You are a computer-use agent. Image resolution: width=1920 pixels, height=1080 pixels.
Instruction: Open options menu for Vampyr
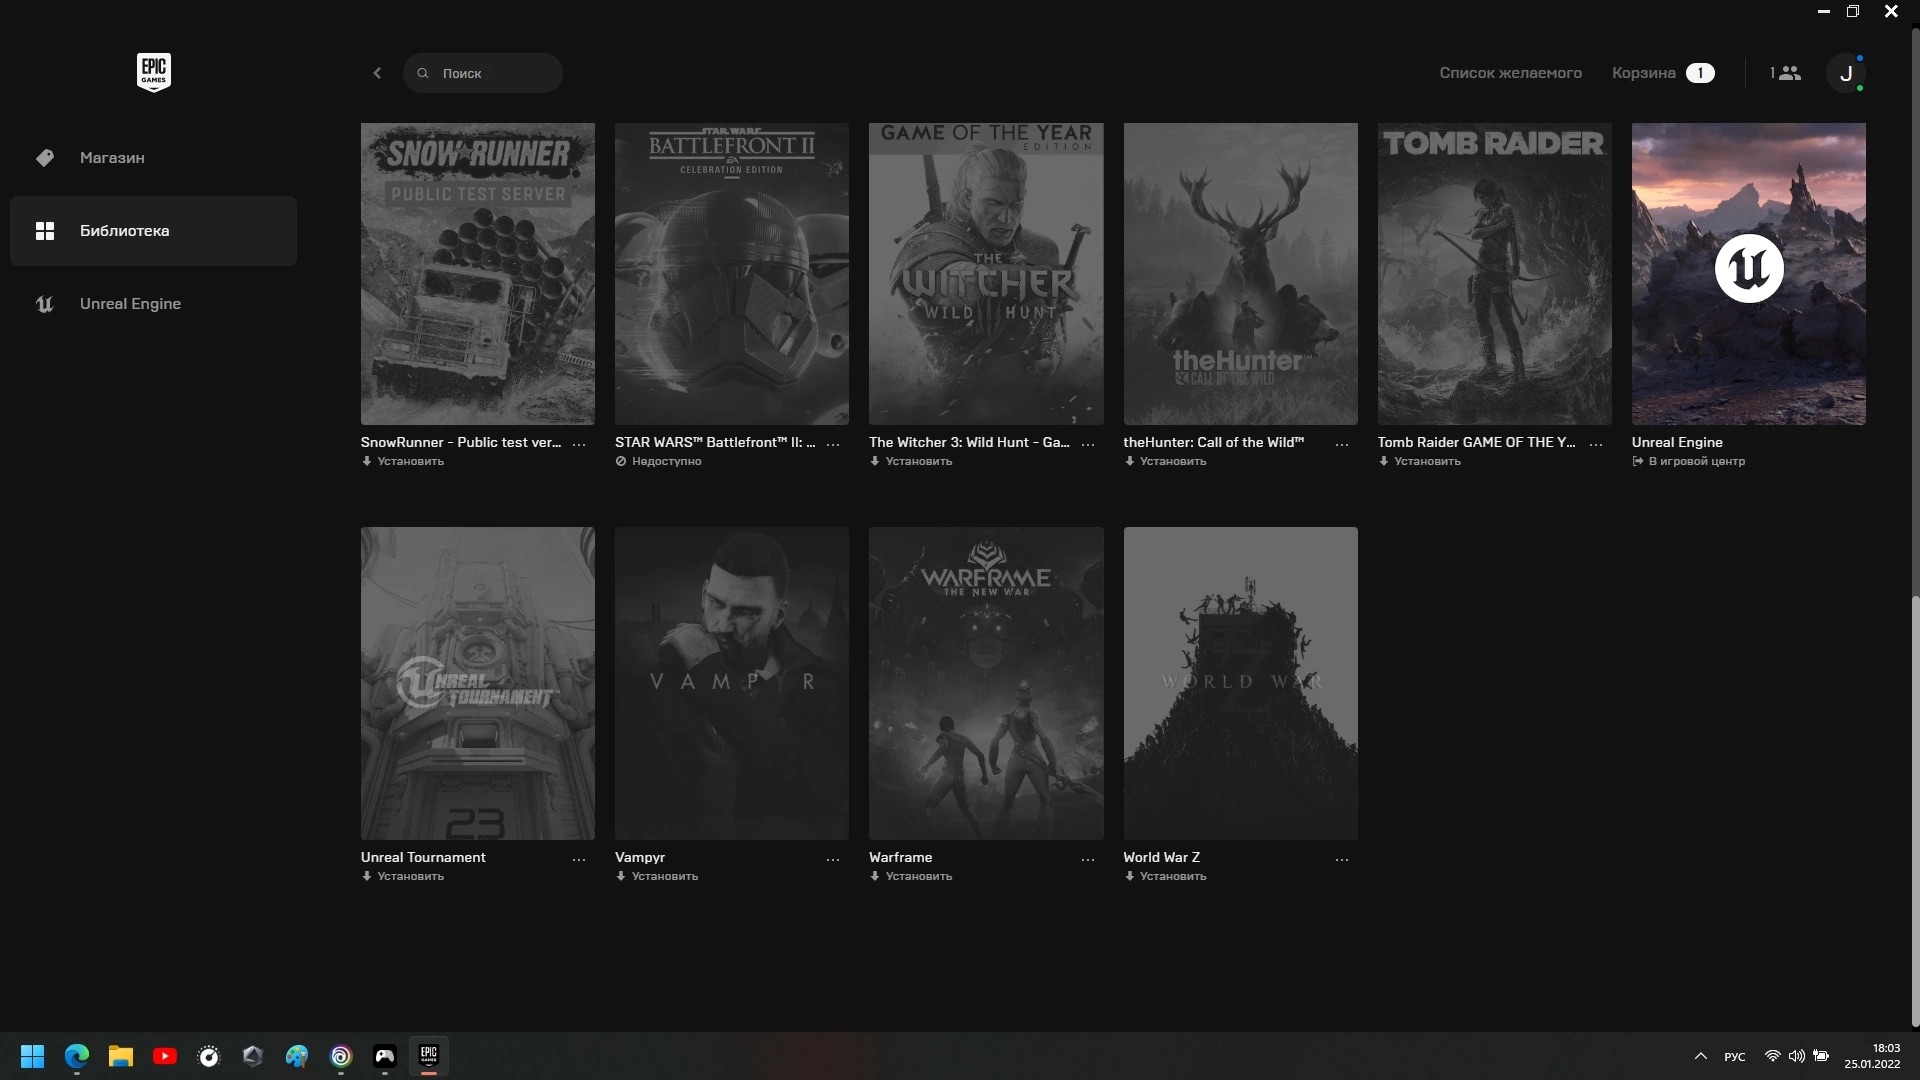(x=833, y=859)
